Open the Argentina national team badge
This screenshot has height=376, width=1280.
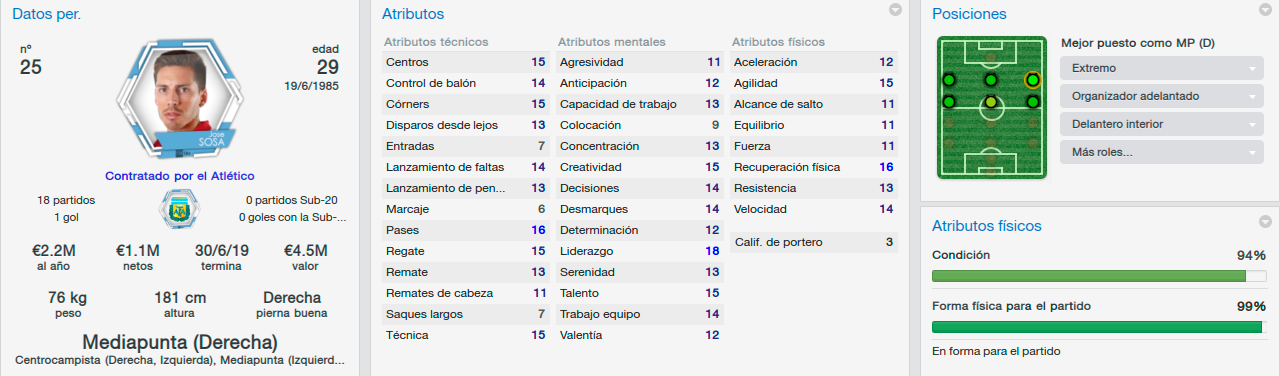tap(180, 209)
